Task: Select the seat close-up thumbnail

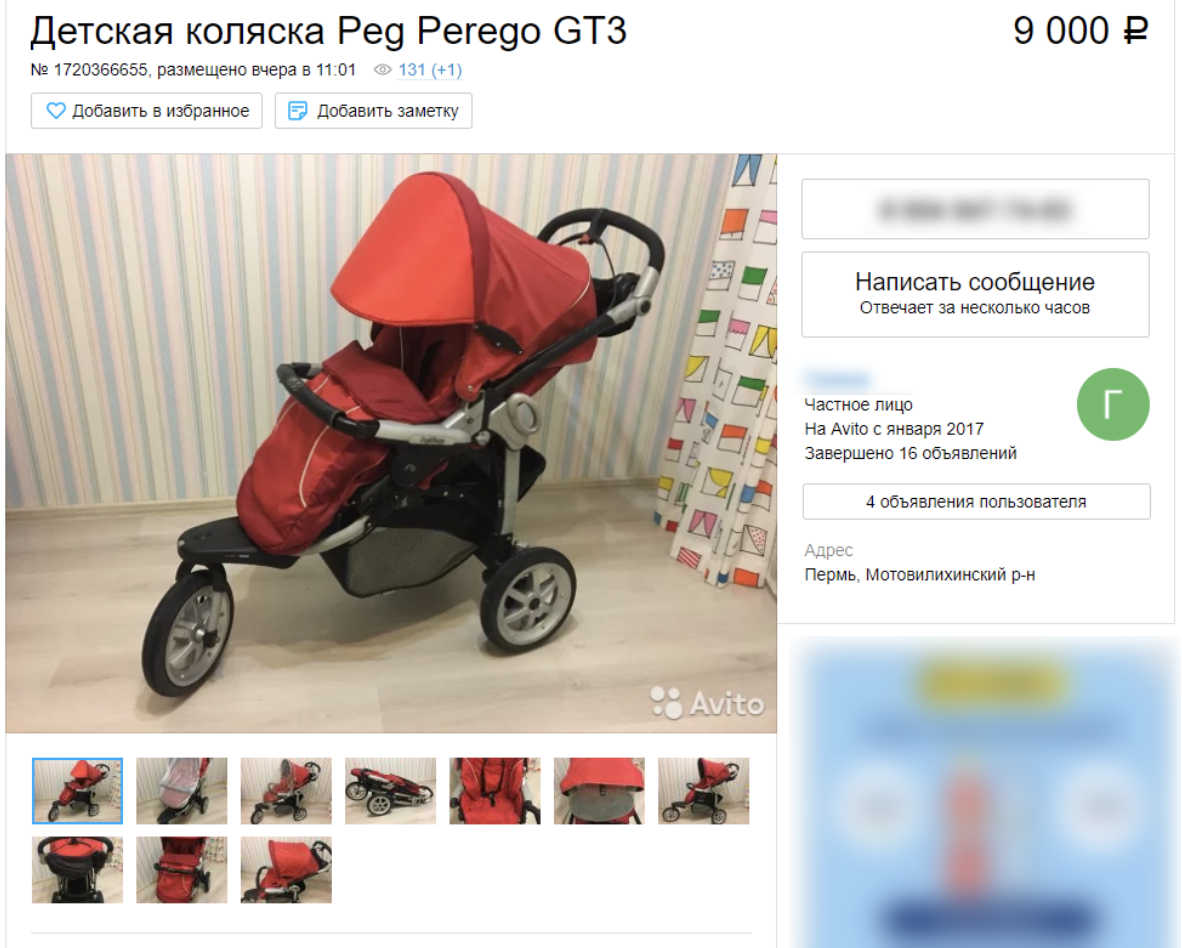Action: [495, 791]
